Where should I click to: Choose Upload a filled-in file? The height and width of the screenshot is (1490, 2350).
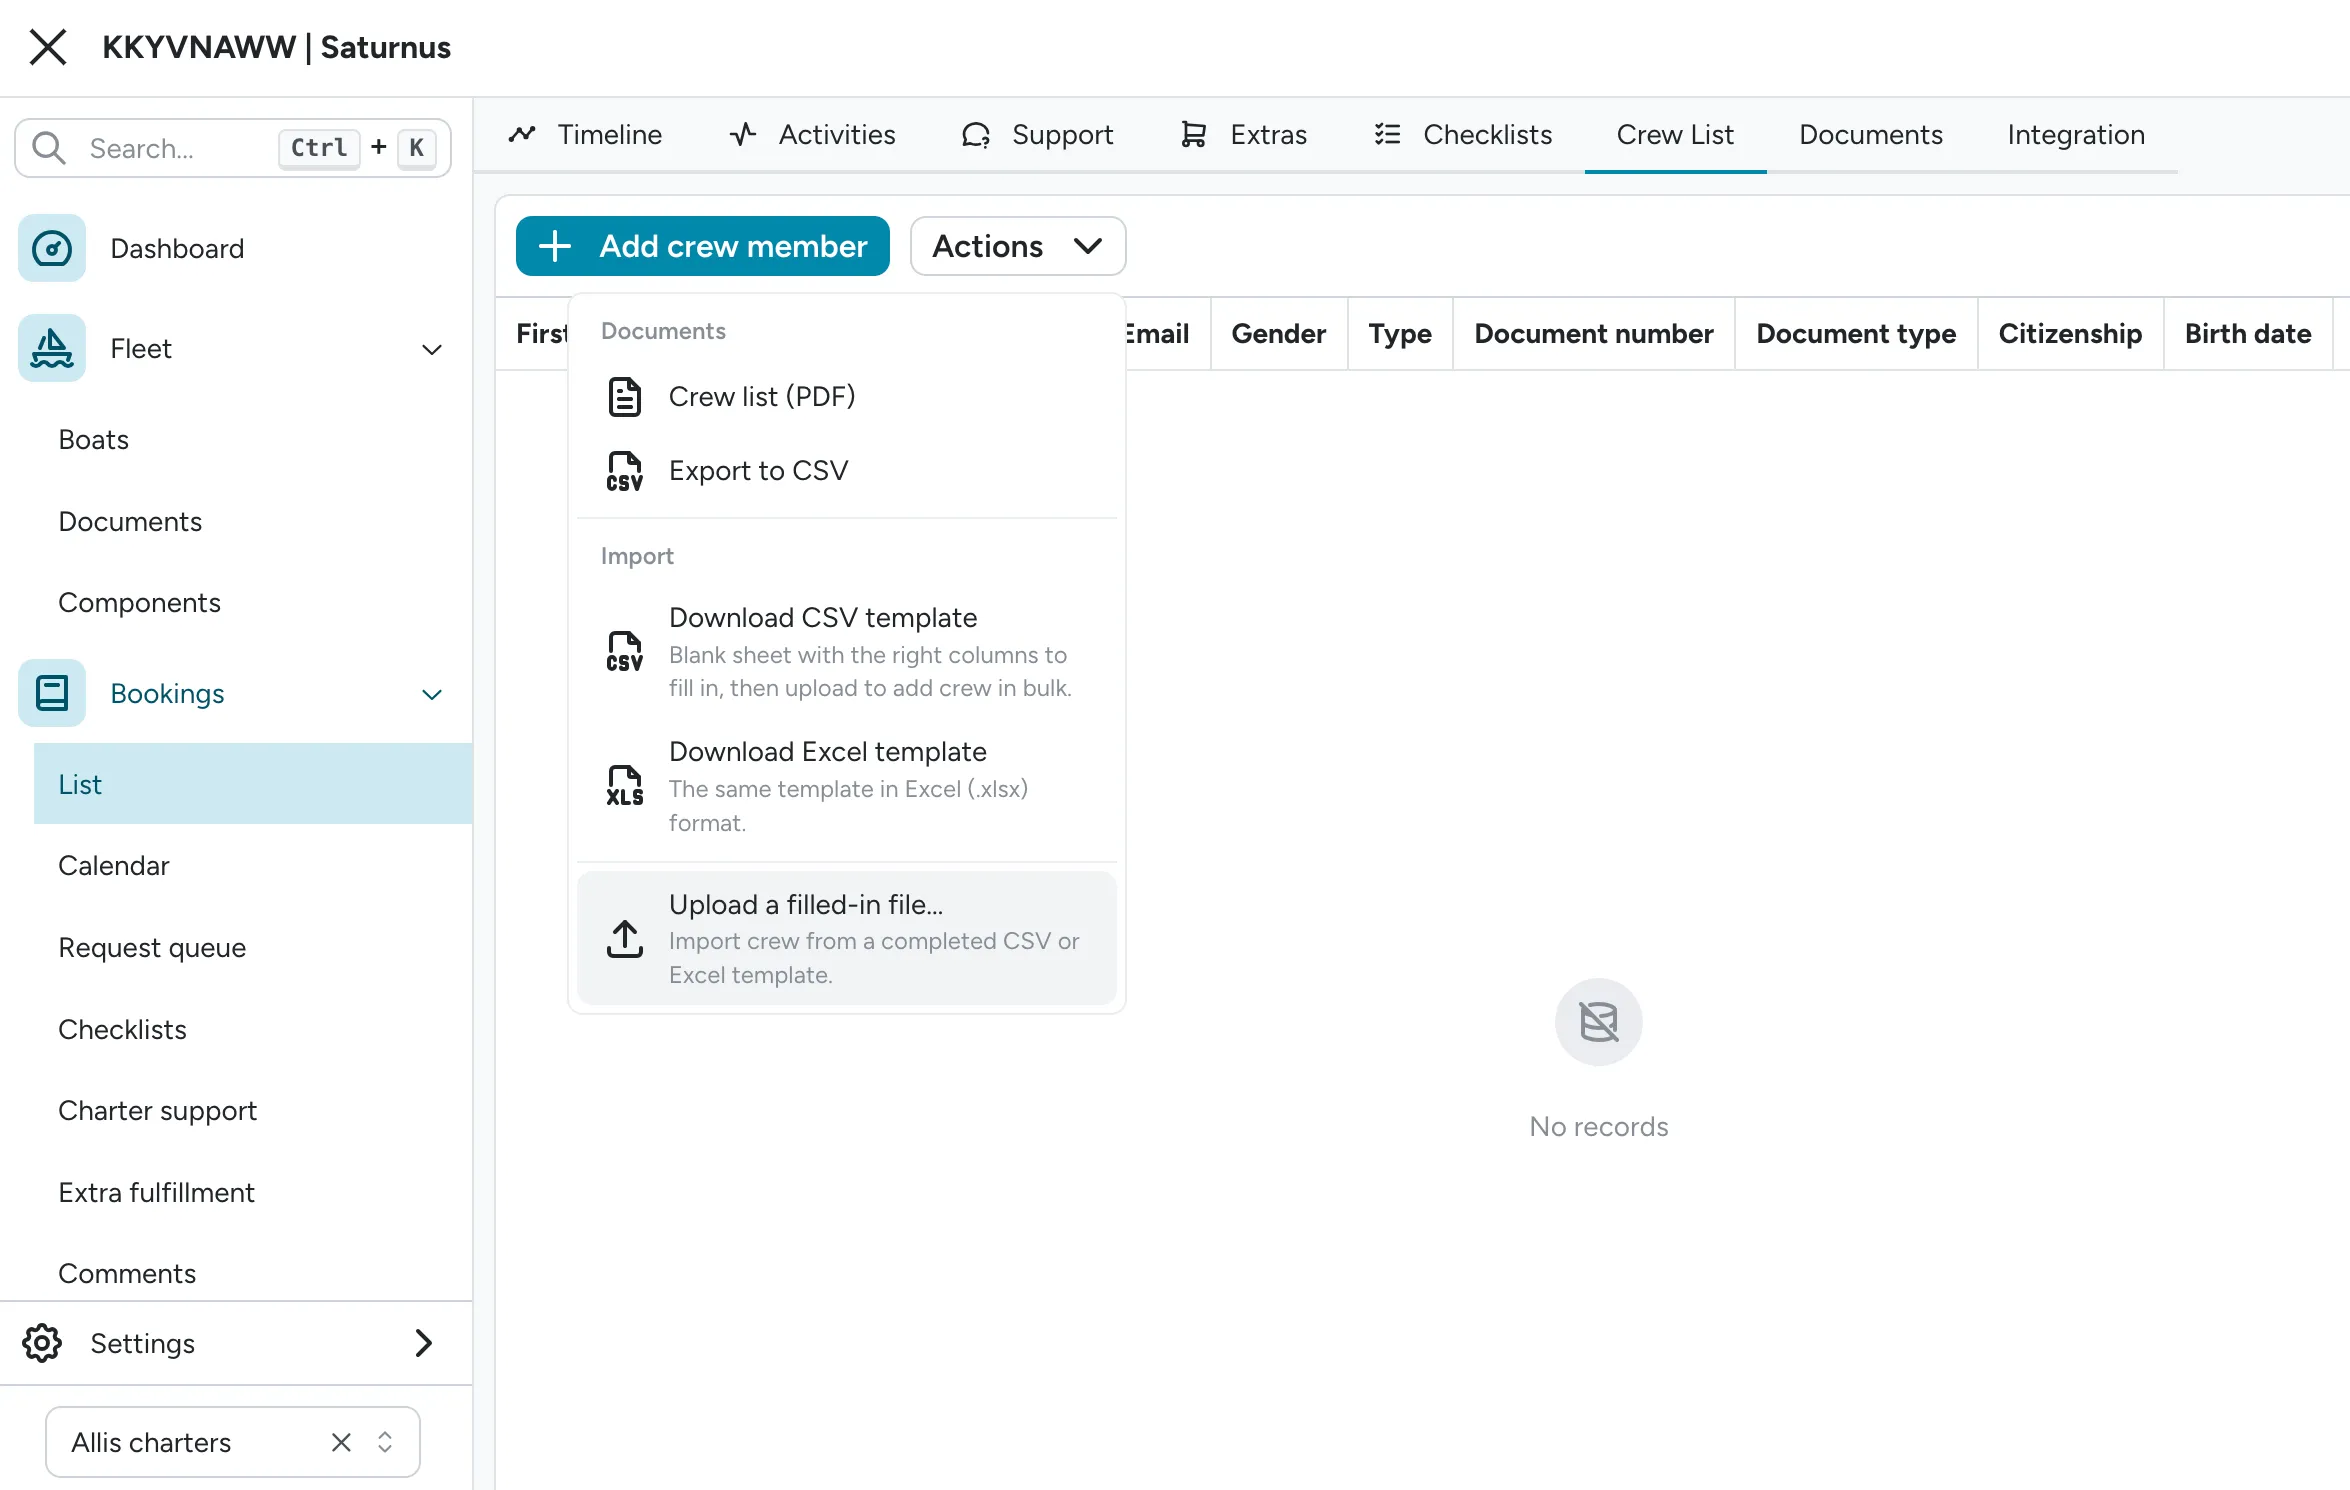pos(847,938)
